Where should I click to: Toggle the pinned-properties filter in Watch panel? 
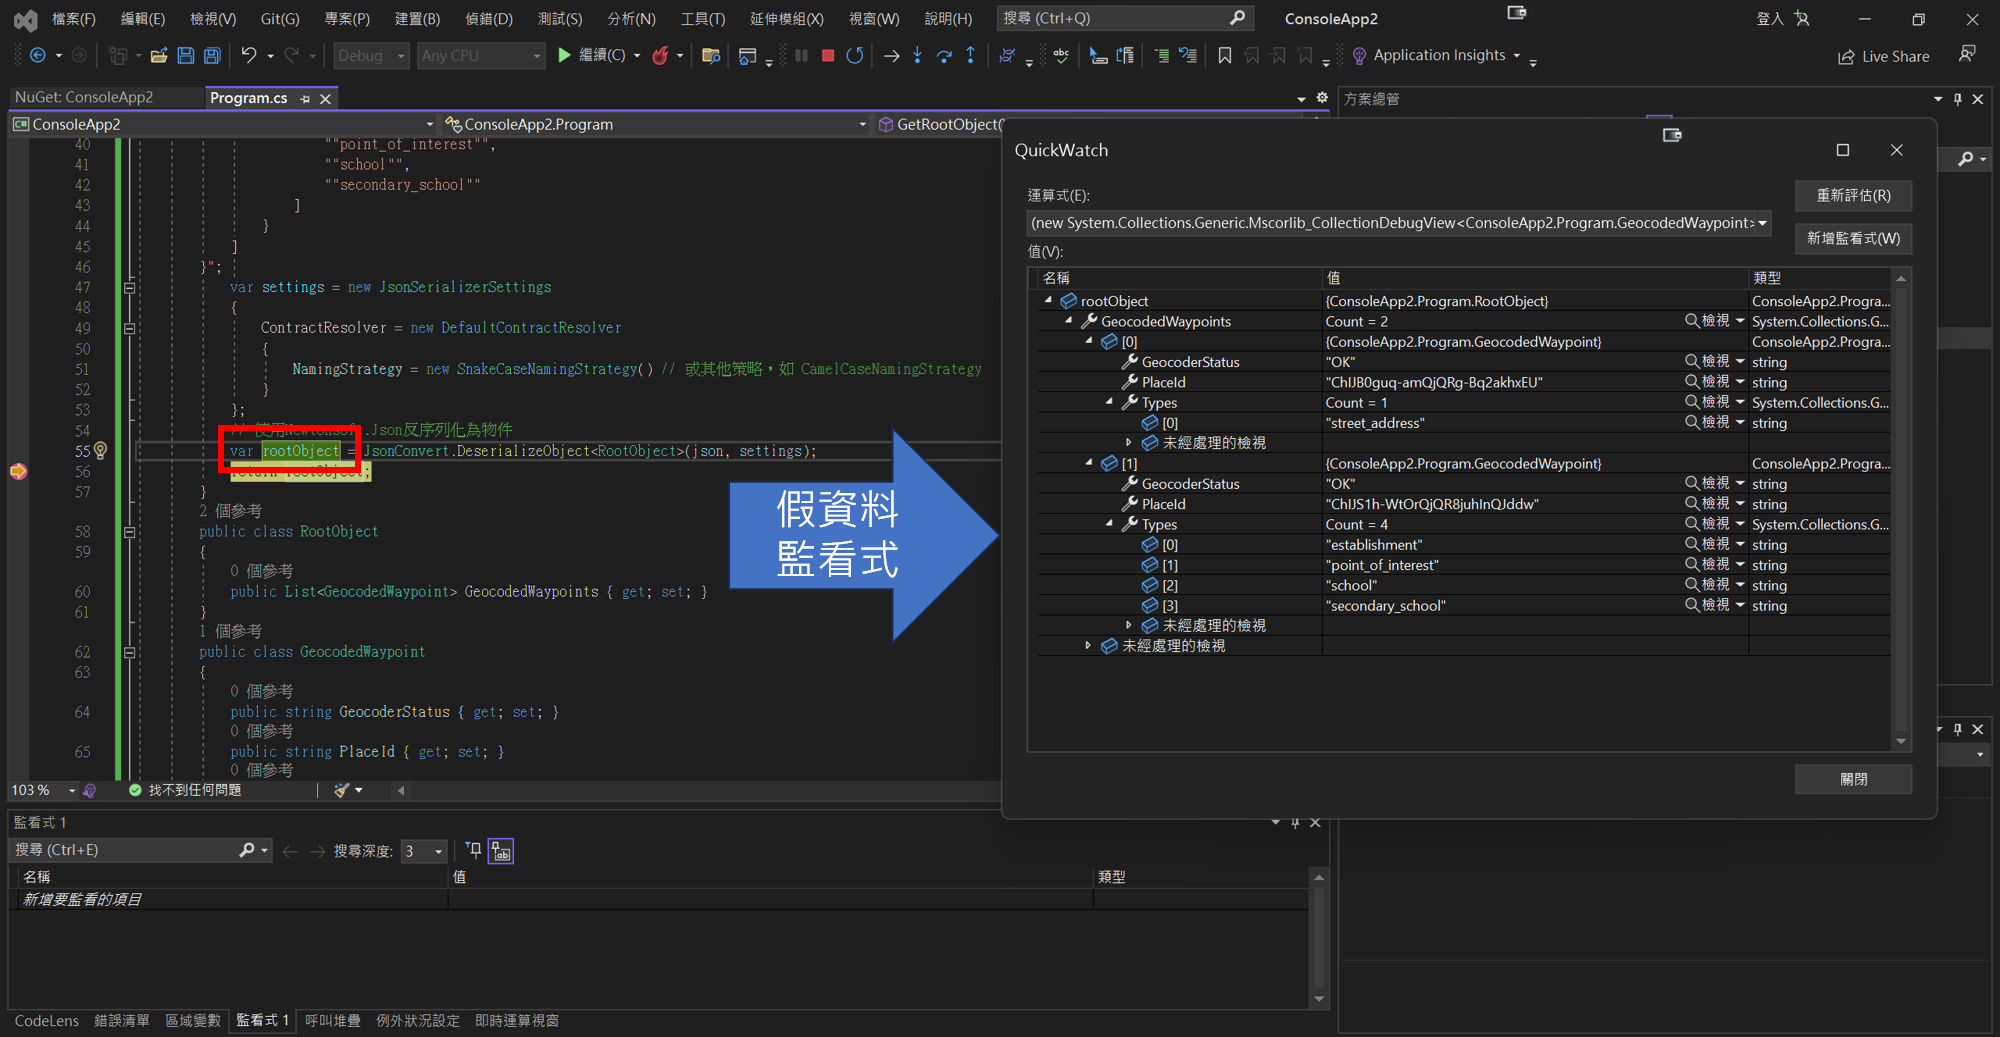474,850
